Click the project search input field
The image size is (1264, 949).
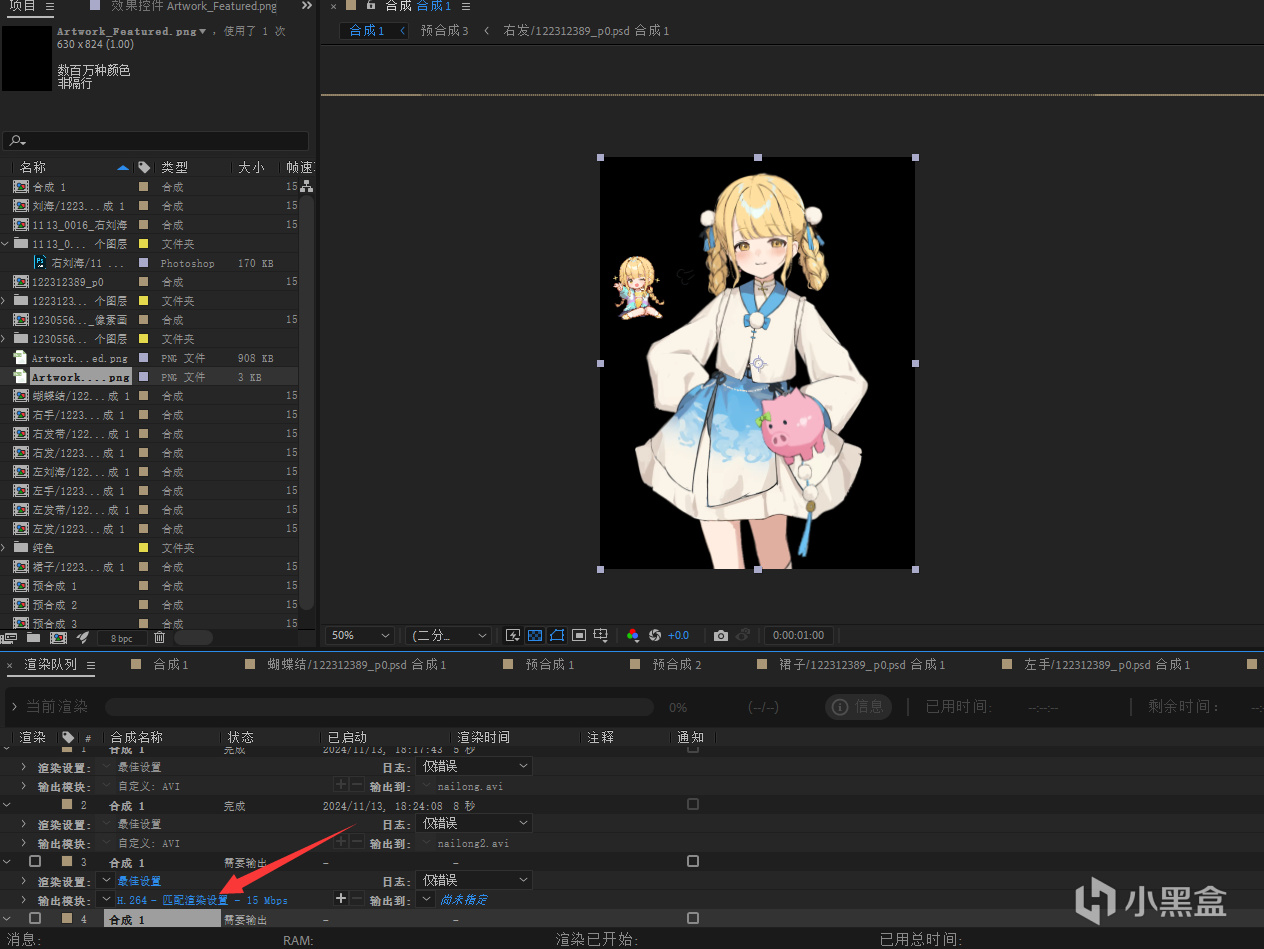(x=155, y=141)
